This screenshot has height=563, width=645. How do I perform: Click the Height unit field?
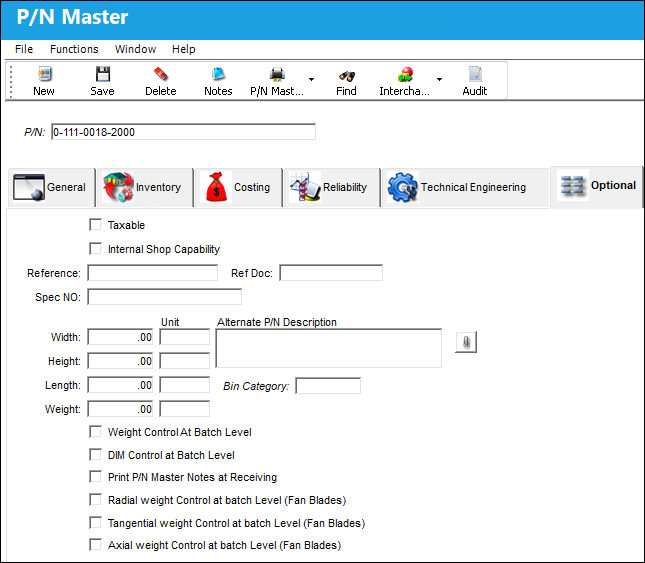tap(185, 361)
